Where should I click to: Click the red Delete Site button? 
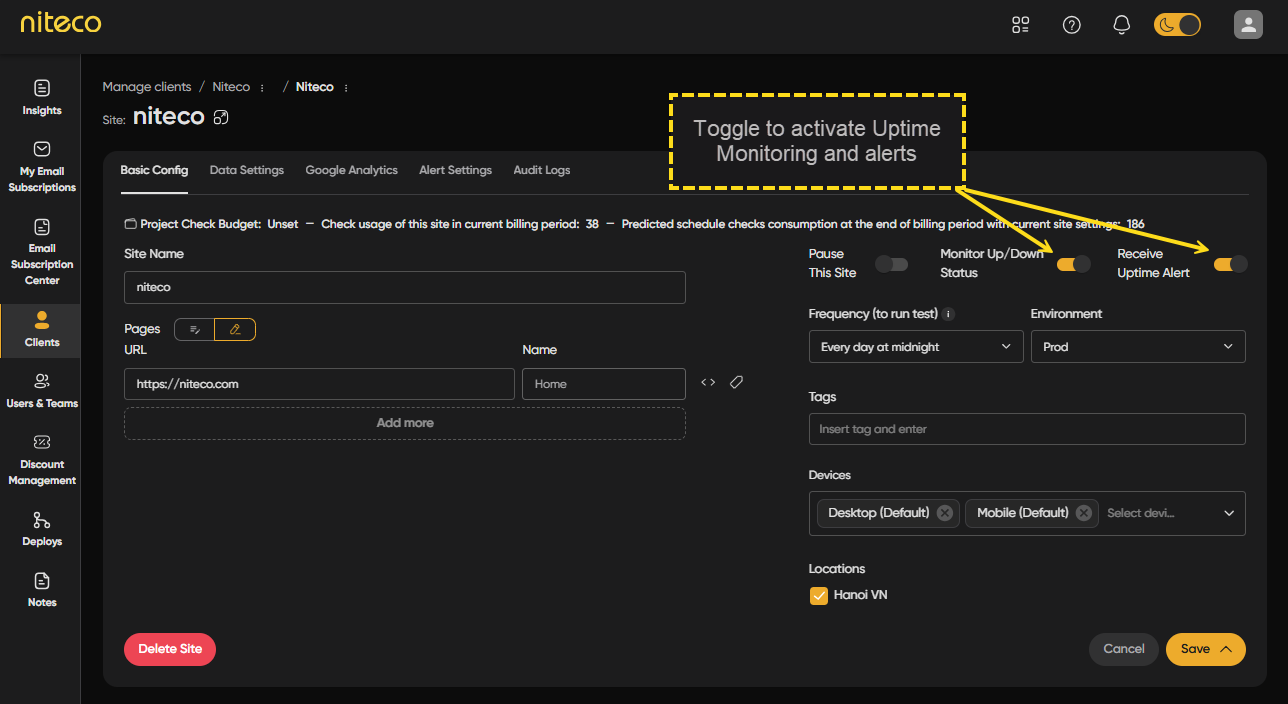[x=170, y=649]
